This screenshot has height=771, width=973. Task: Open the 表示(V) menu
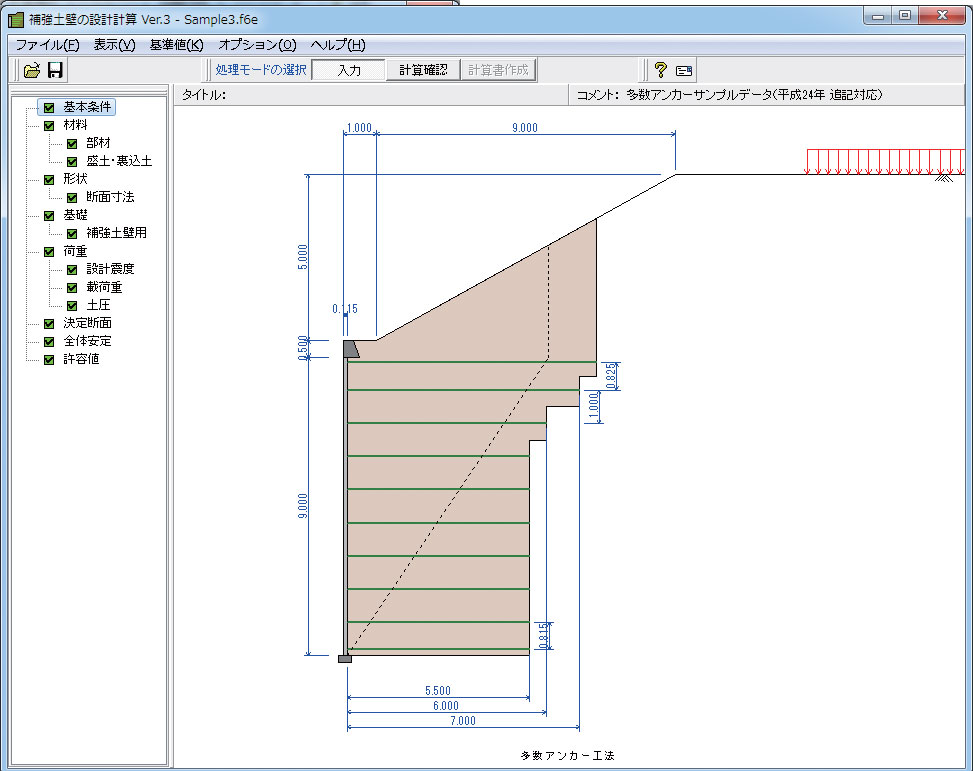(x=114, y=45)
